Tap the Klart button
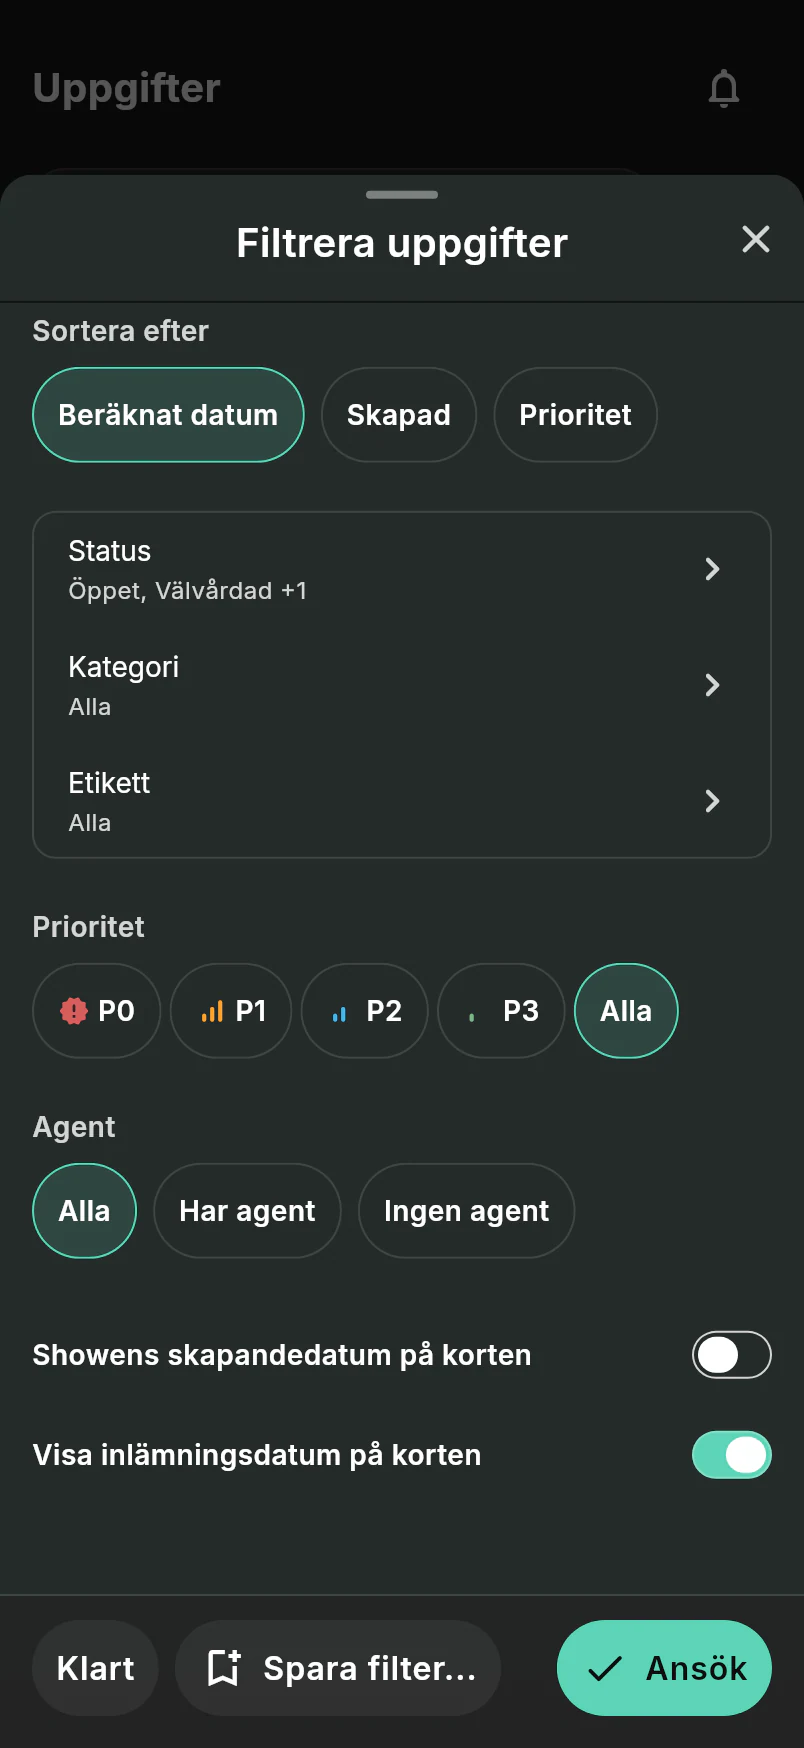The image size is (804, 1748). [96, 1668]
